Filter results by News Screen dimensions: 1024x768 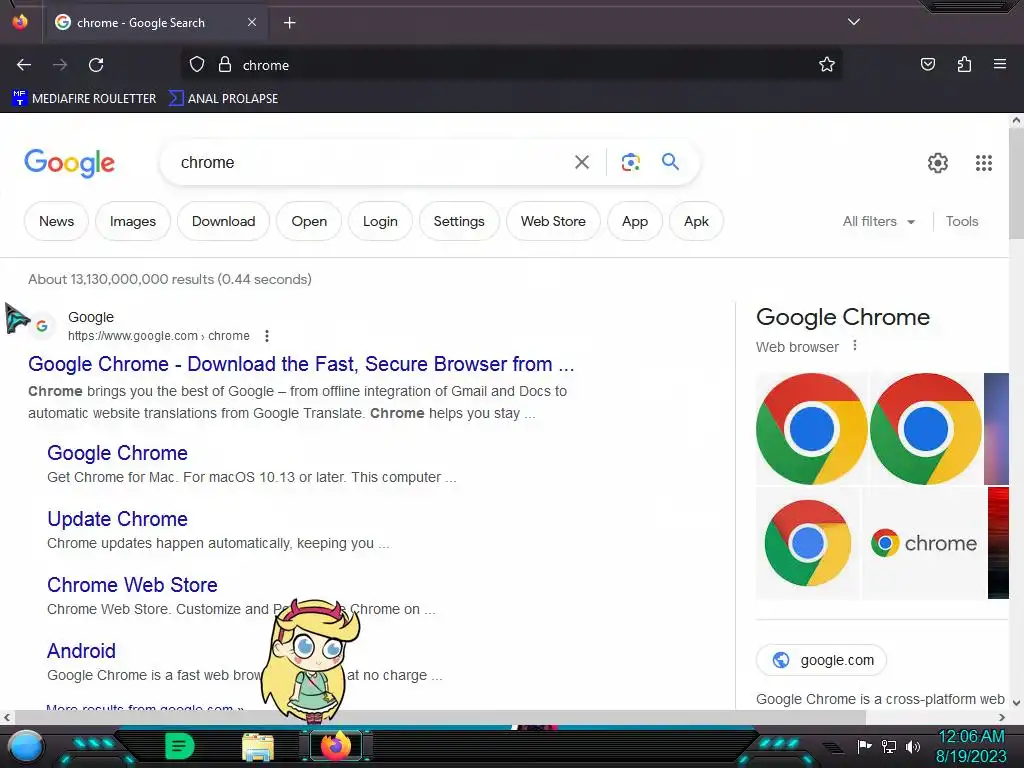[56, 221]
